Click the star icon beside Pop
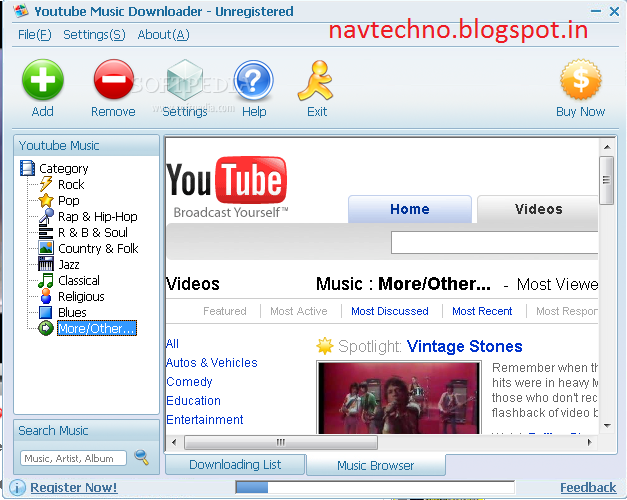The height and width of the screenshot is (500, 627). [46, 200]
